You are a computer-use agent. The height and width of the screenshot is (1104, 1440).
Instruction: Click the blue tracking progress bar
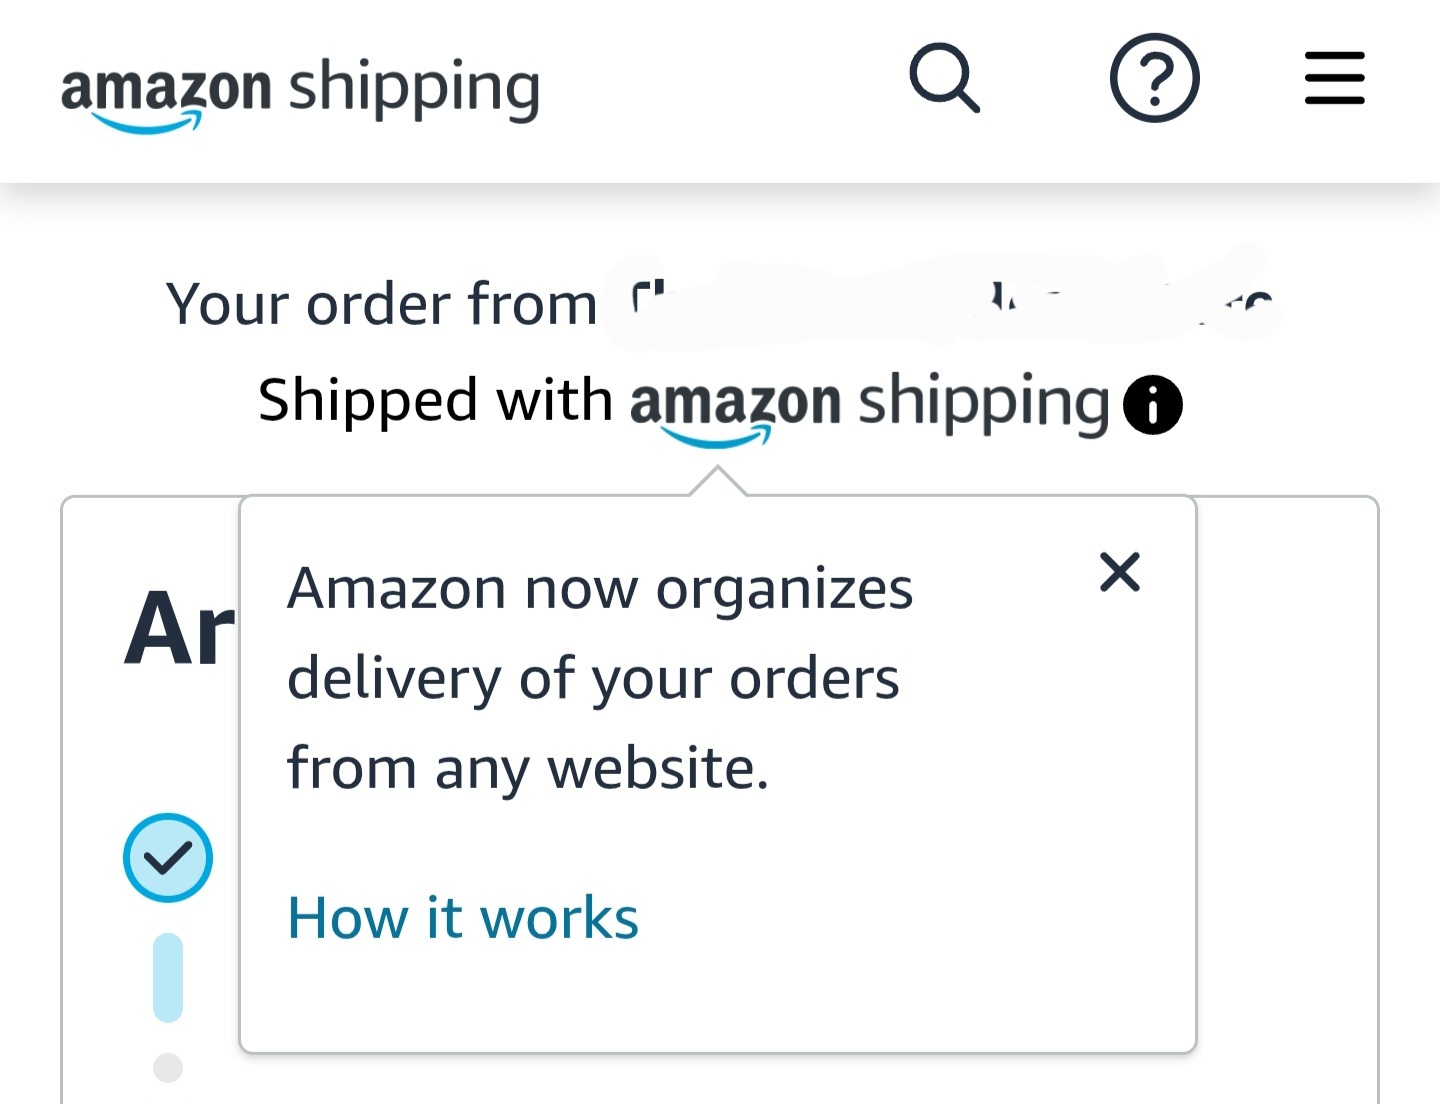click(167, 977)
